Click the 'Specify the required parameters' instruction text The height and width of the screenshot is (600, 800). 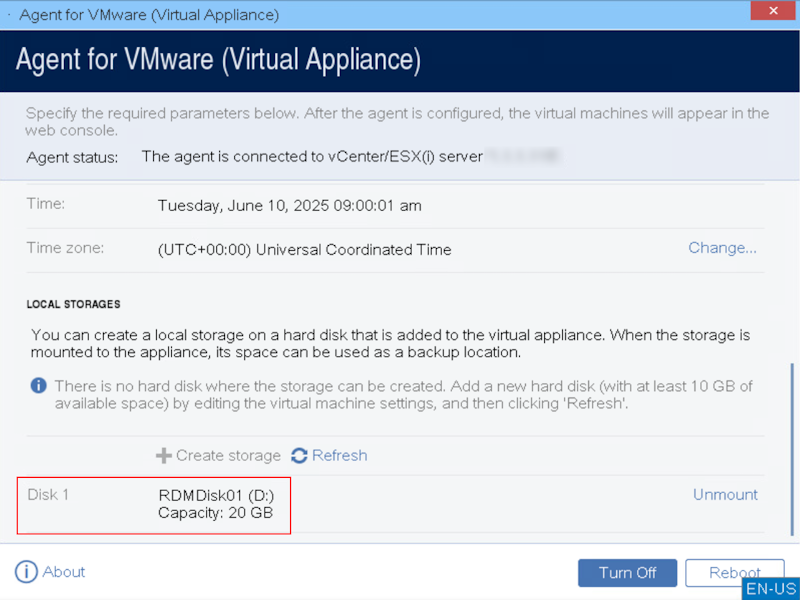click(x=397, y=121)
